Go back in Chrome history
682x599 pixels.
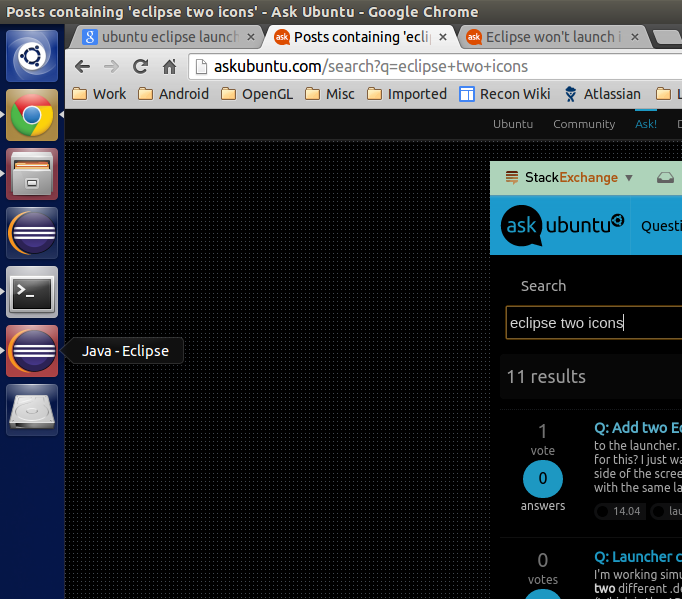(x=82, y=67)
